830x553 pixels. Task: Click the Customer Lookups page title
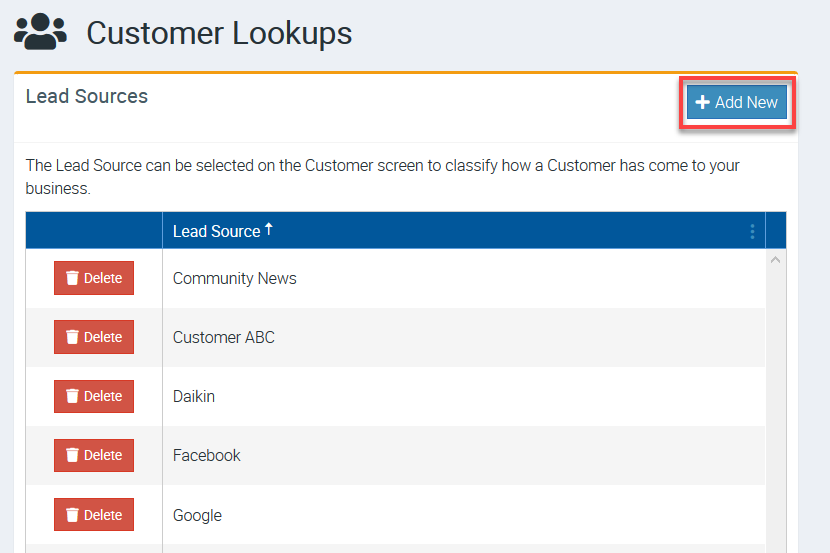(x=219, y=33)
